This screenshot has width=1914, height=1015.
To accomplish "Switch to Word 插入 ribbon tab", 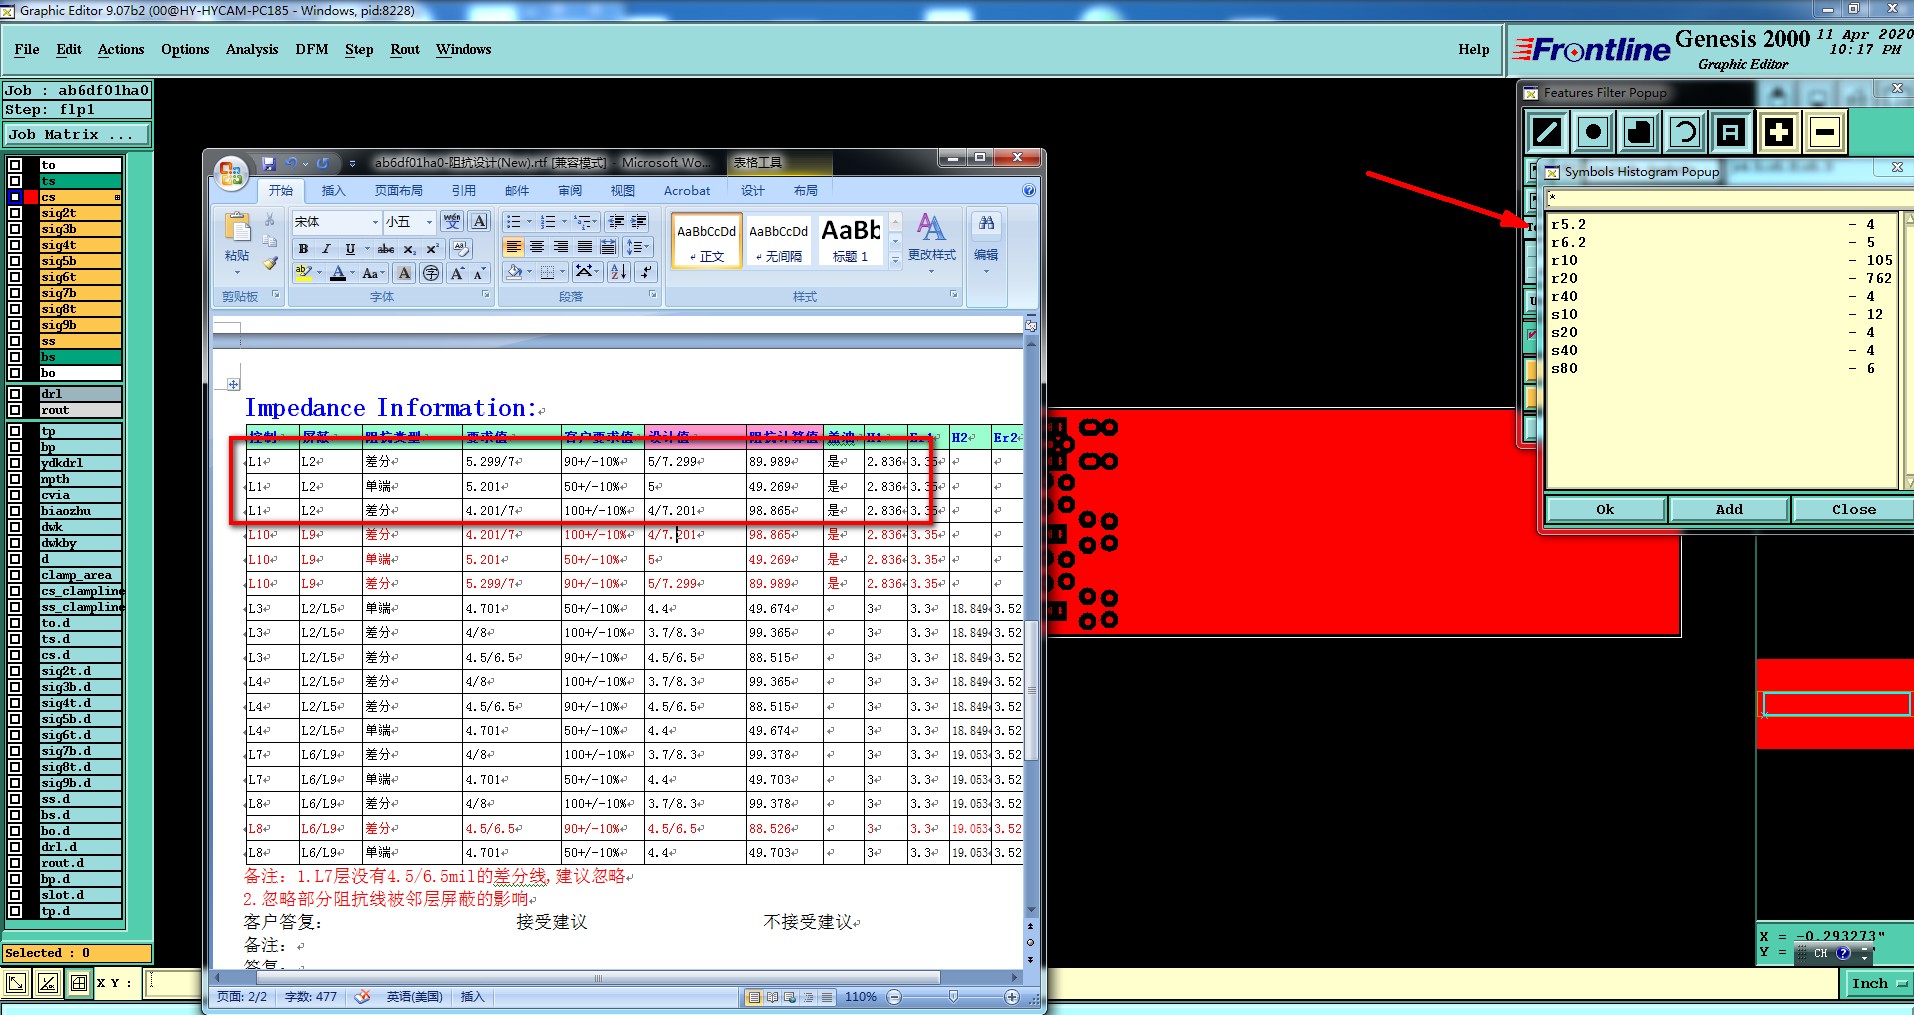I will [333, 191].
